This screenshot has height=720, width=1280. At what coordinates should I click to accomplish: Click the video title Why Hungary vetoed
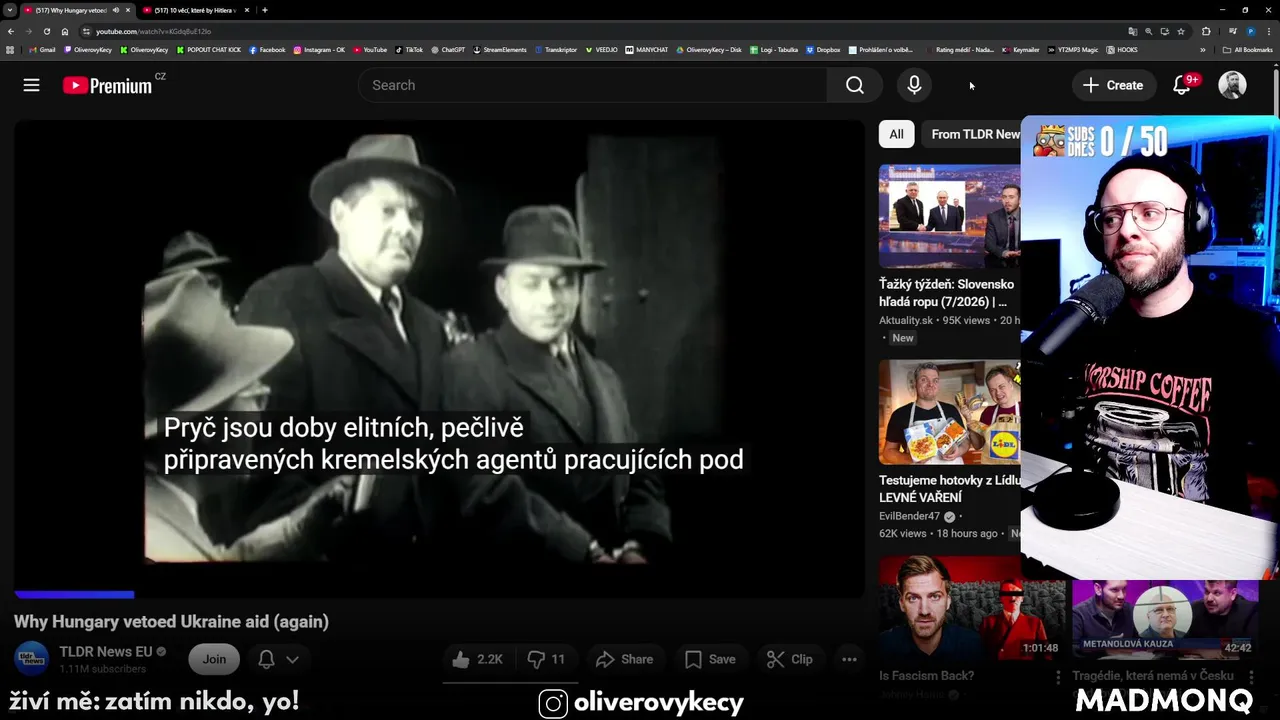point(171,622)
